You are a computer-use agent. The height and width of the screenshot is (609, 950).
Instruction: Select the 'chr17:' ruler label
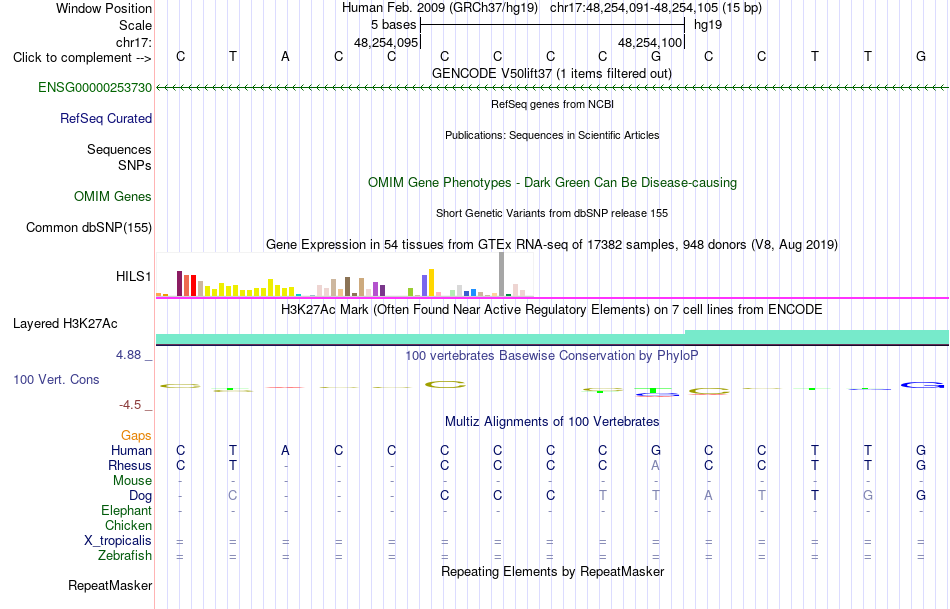tap(134, 42)
